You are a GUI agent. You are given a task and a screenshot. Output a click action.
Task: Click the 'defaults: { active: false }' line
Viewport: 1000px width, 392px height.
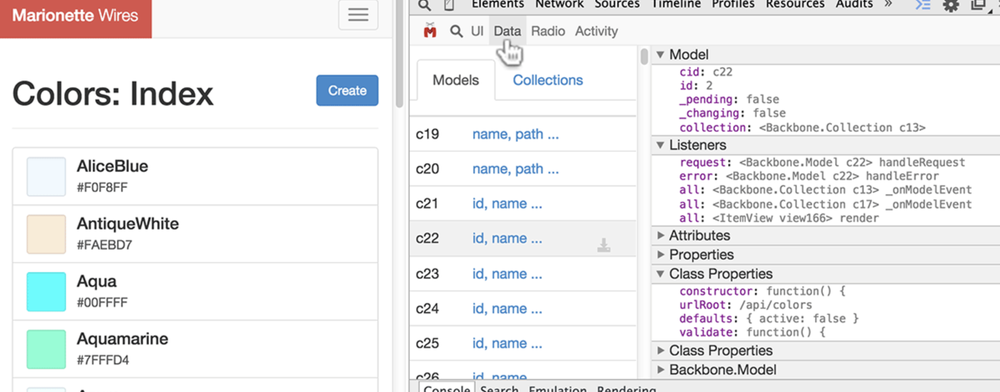pos(769,318)
